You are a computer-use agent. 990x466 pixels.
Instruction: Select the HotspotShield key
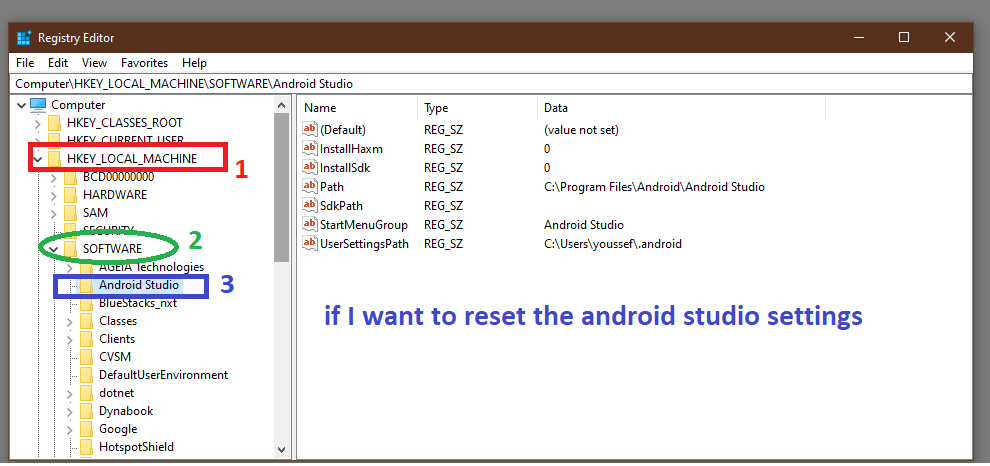click(x=136, y=447)
